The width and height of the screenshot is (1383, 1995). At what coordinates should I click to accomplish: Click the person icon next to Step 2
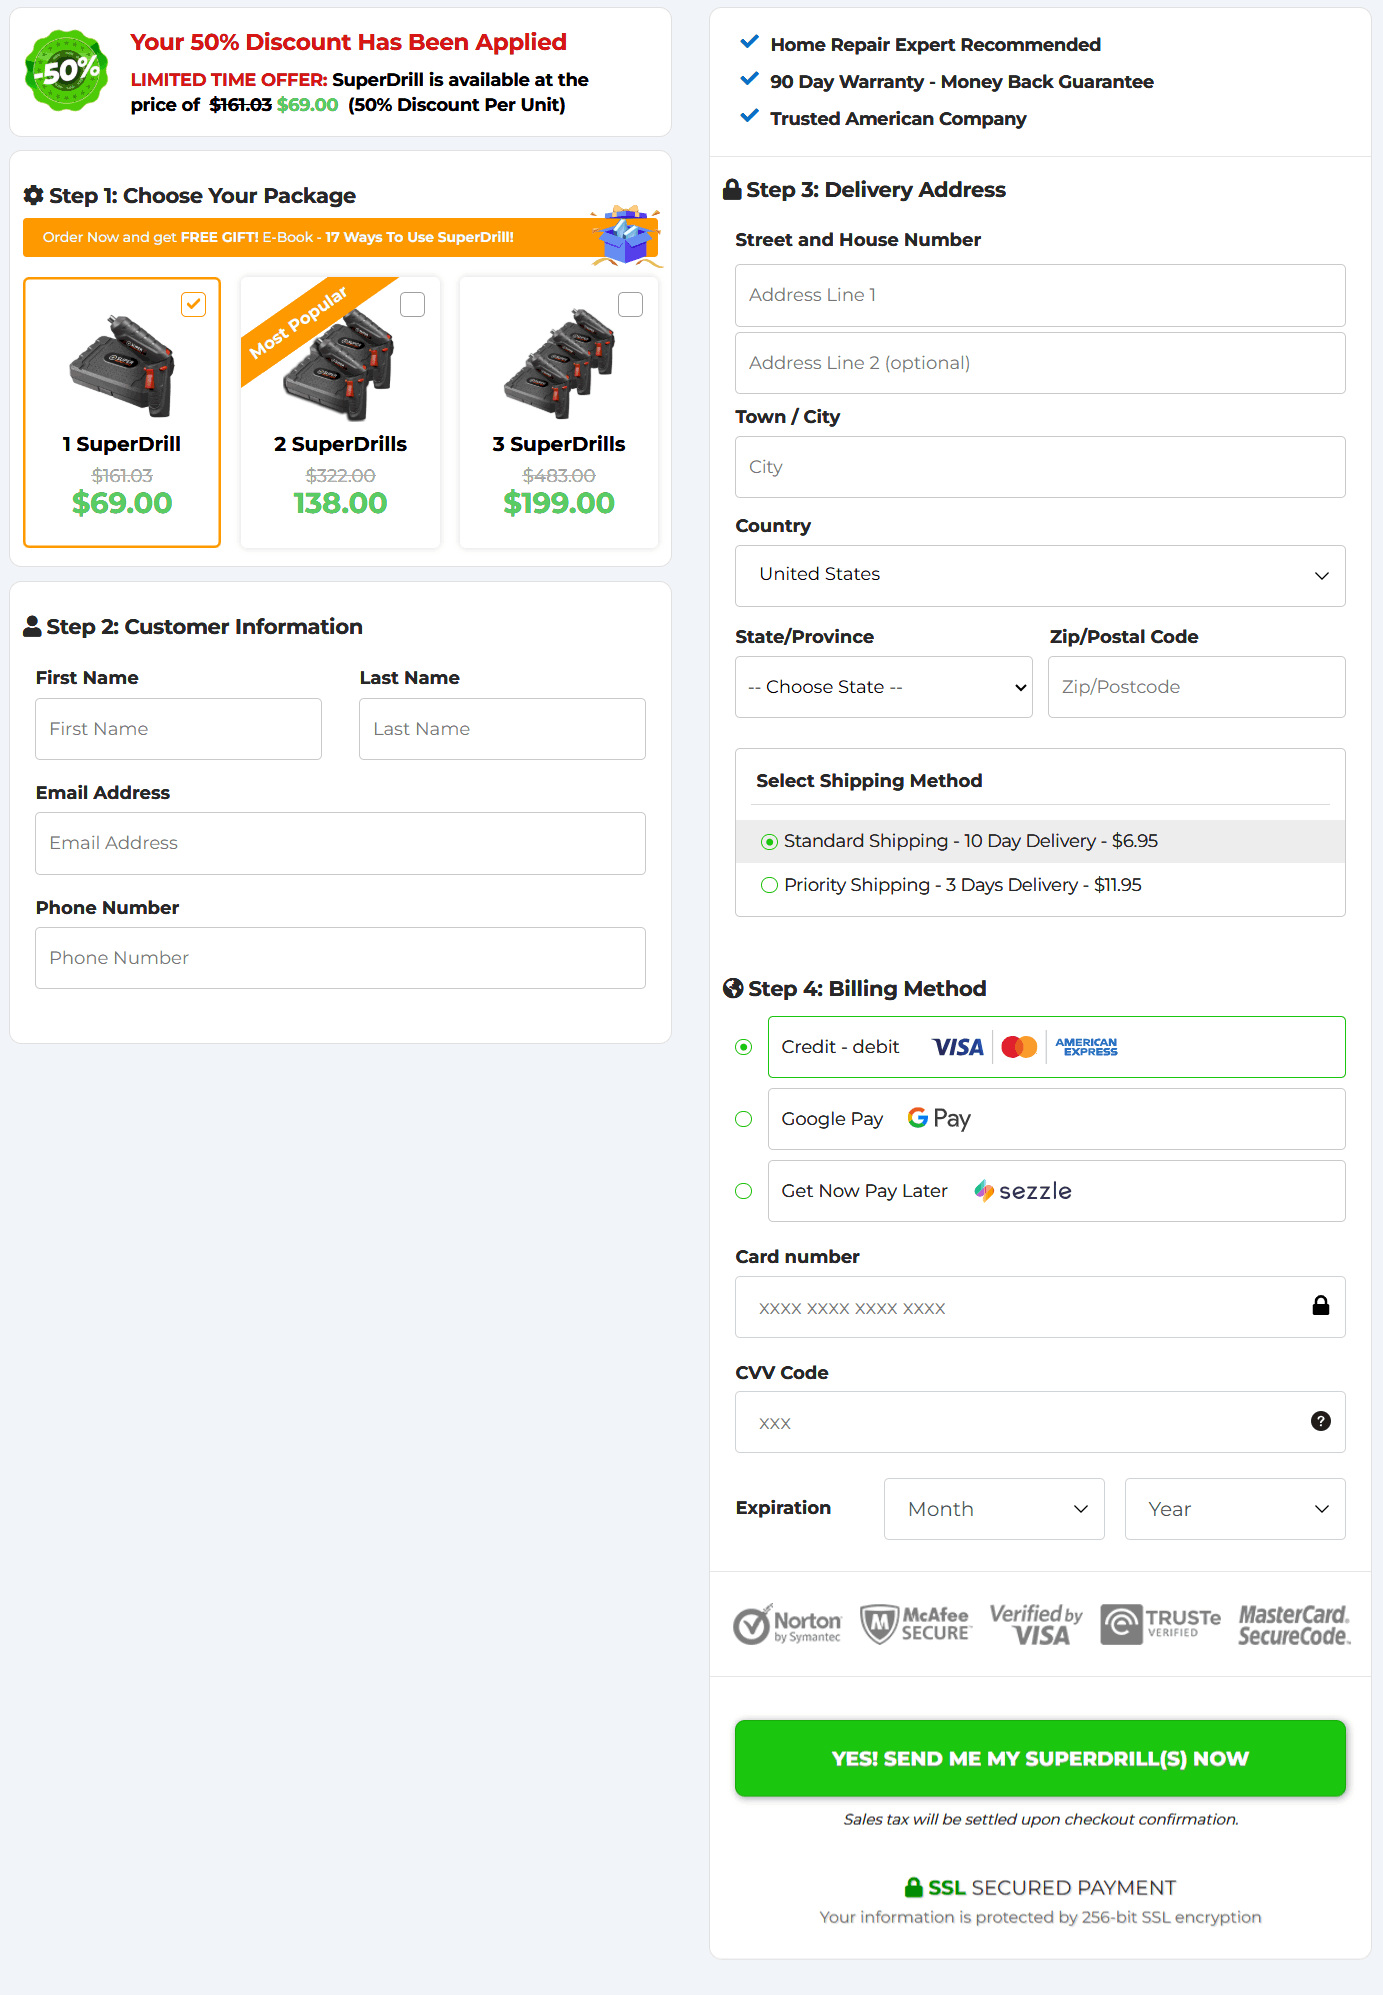[x=33, y=626]
